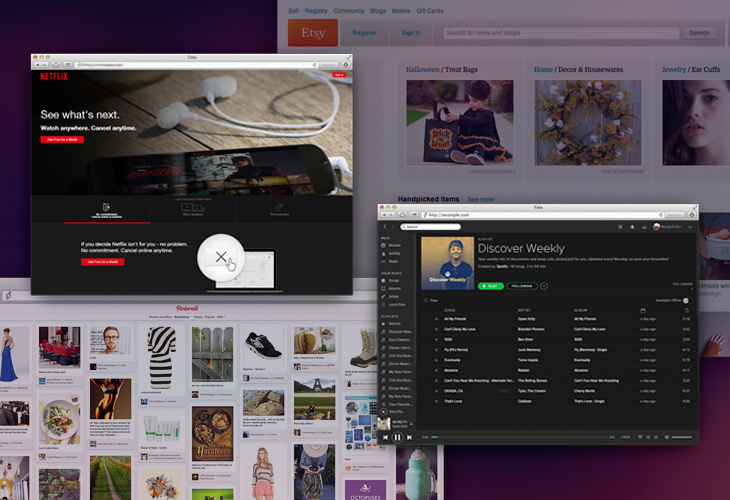The width and height of the screenshot is (730, 500).
Task: Click Join Free for a Month under See what's next
Action: tap(62, 140)
